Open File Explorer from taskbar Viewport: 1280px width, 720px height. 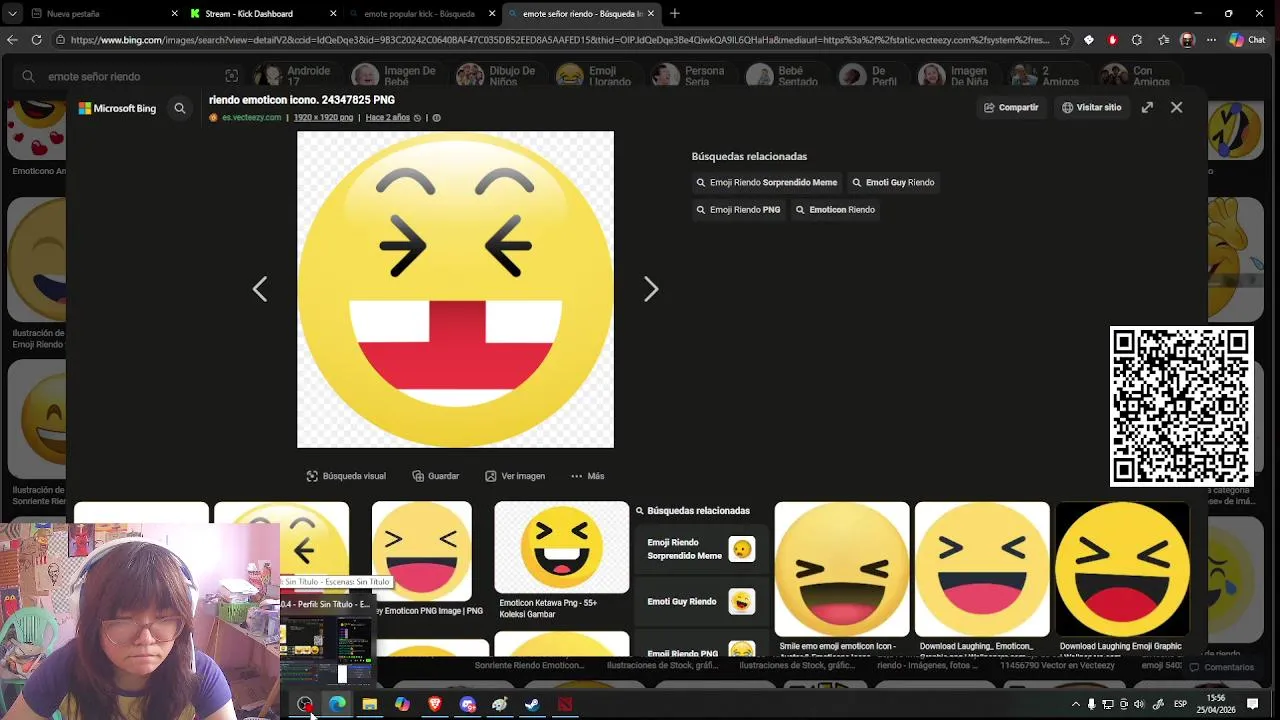click(x=369, y=704)
